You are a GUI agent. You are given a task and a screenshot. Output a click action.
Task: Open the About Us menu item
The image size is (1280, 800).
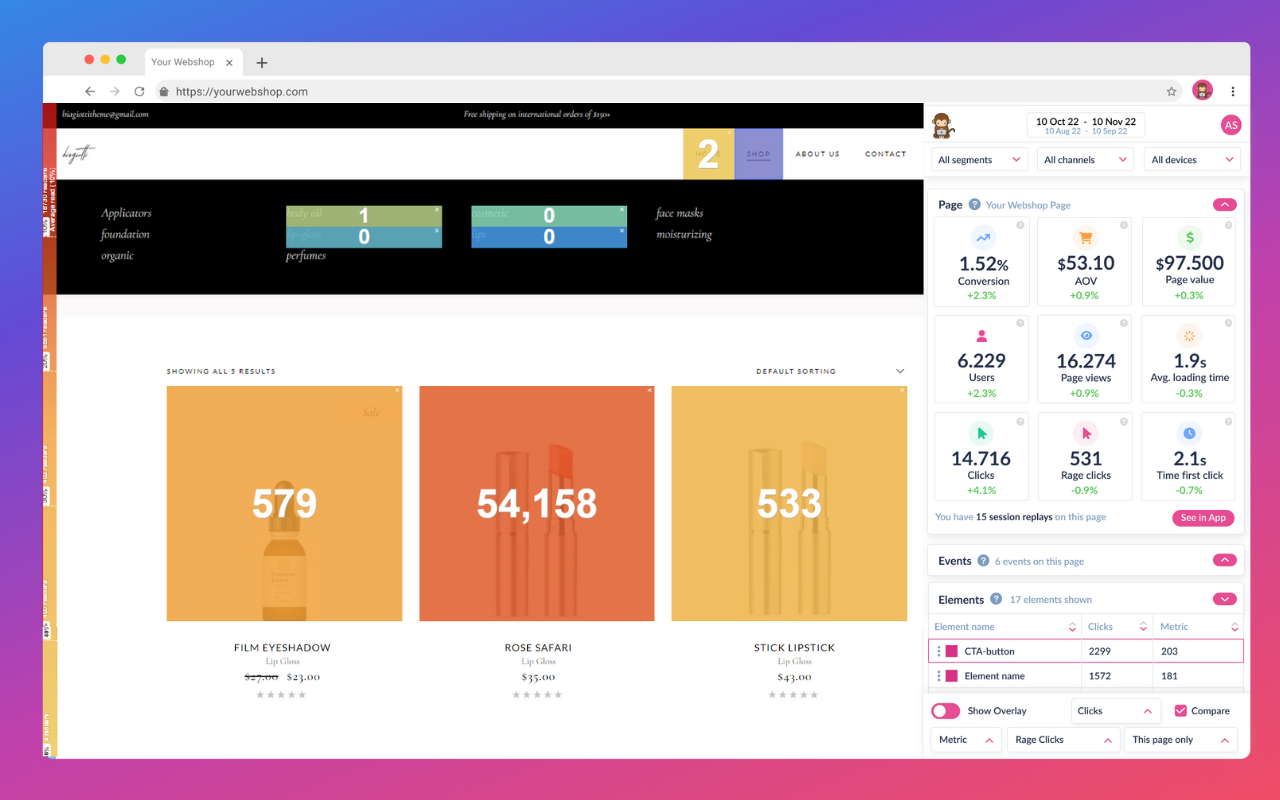click(818, 154)
